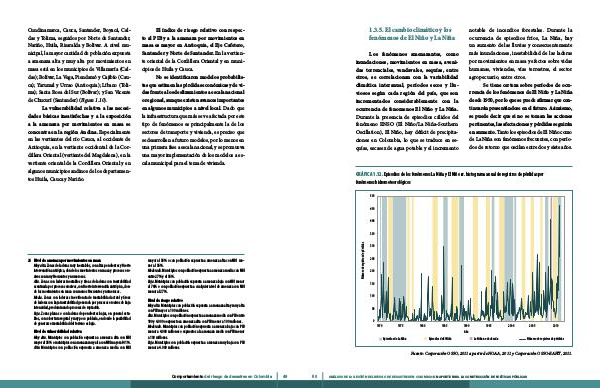Click paragraph starting 'Los fenómenos amenazantes'
600x388 pixels.
407,101
